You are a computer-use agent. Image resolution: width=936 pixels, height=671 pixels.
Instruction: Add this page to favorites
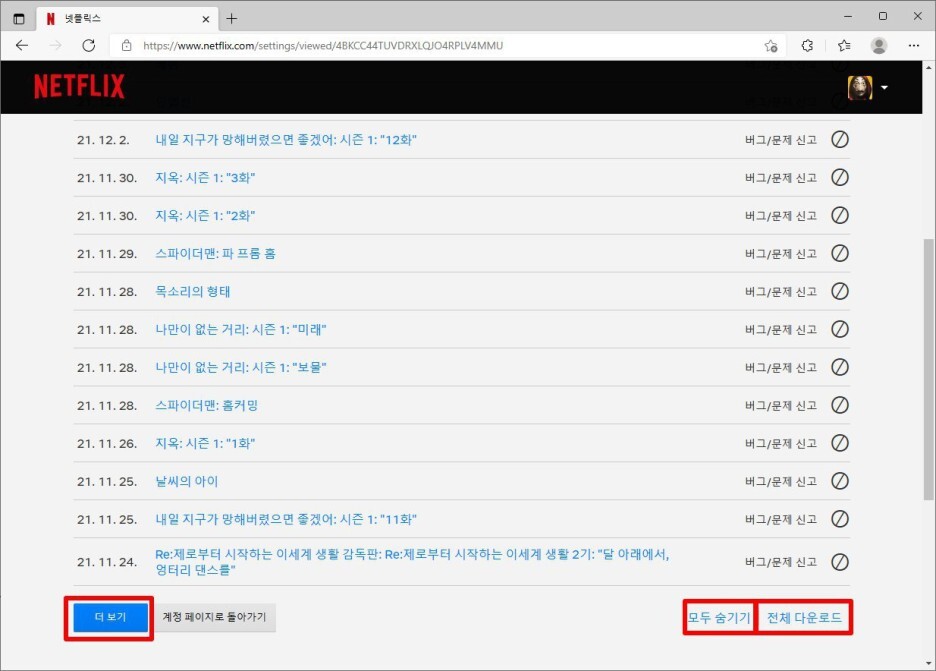[771, 45]
